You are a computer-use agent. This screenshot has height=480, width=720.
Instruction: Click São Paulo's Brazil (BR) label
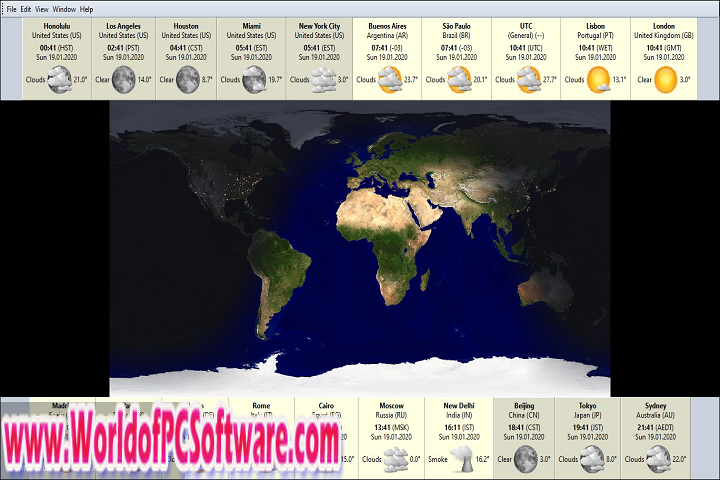(456, 35)
